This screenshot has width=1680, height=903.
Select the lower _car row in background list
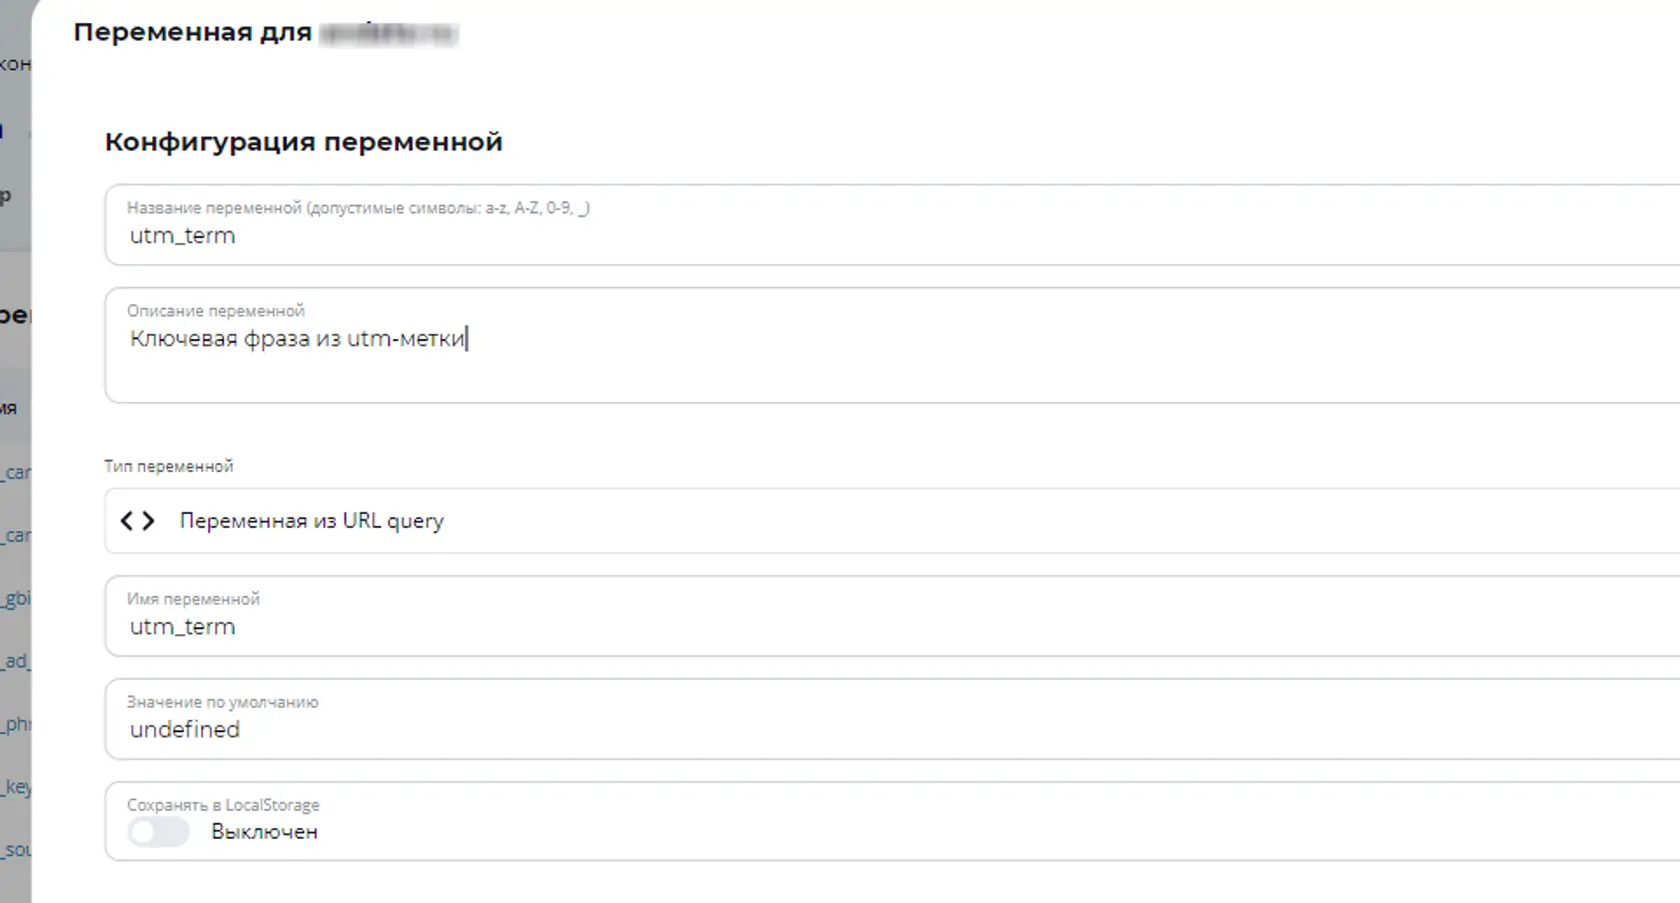(15, 535)
